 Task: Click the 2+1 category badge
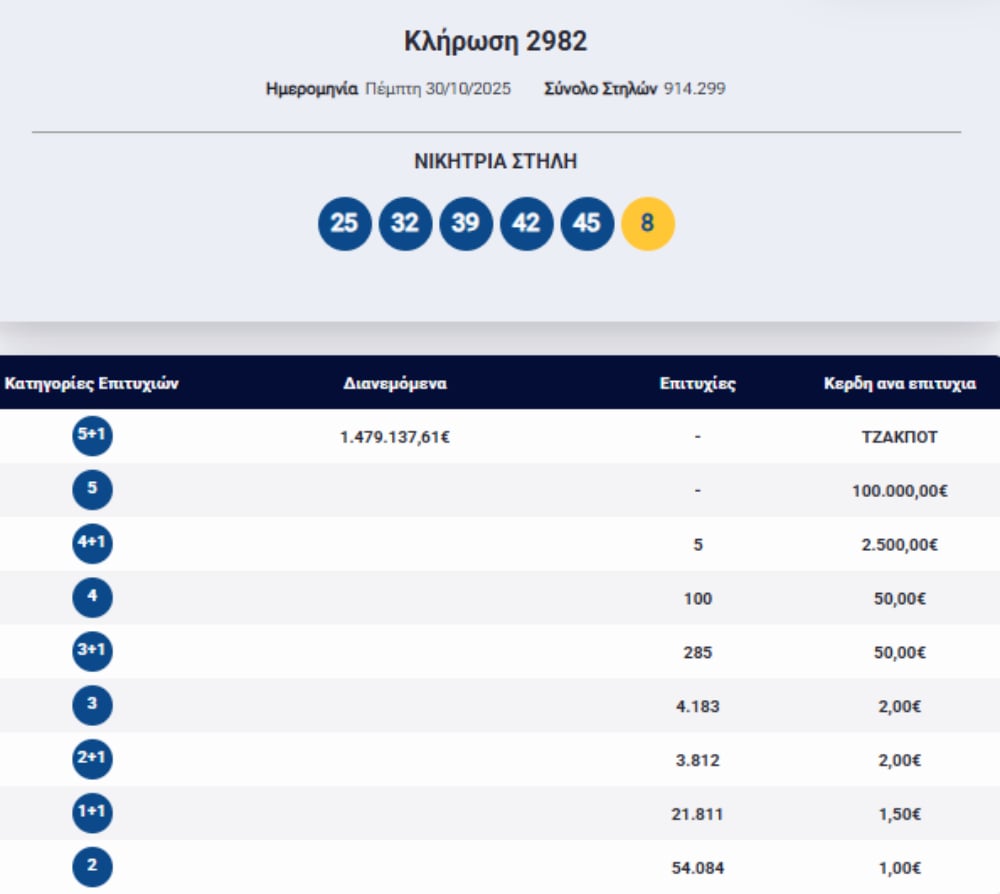(92, 759)
